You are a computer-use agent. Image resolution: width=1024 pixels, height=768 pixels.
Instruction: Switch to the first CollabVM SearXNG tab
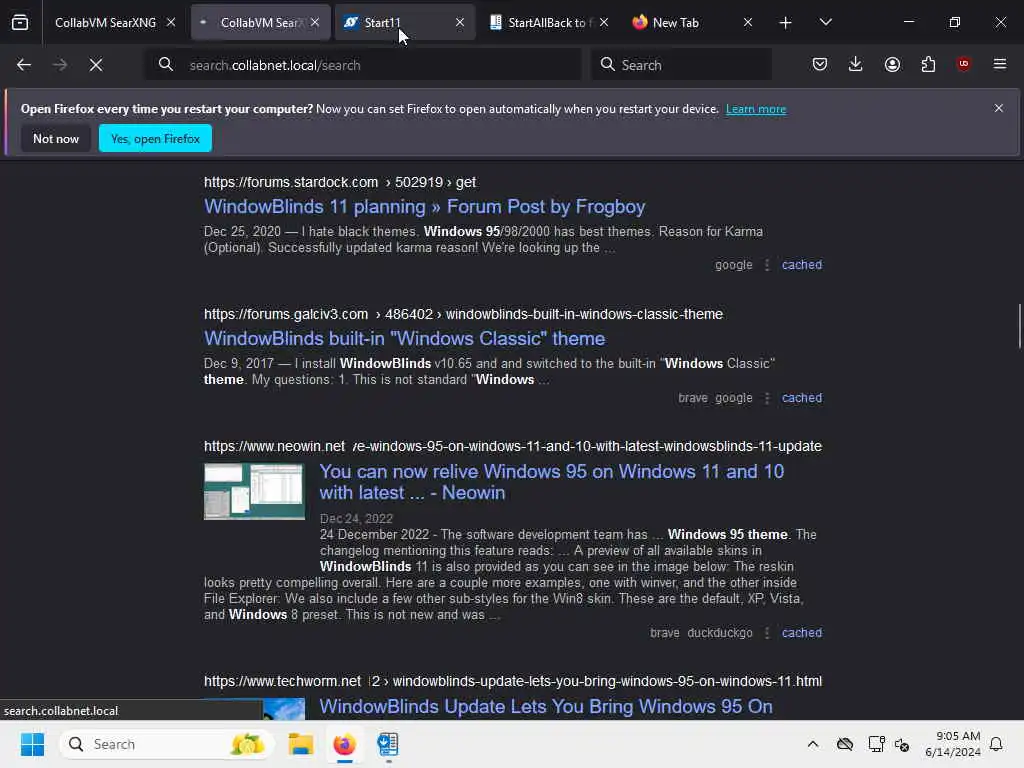click(x=105, y=22)
